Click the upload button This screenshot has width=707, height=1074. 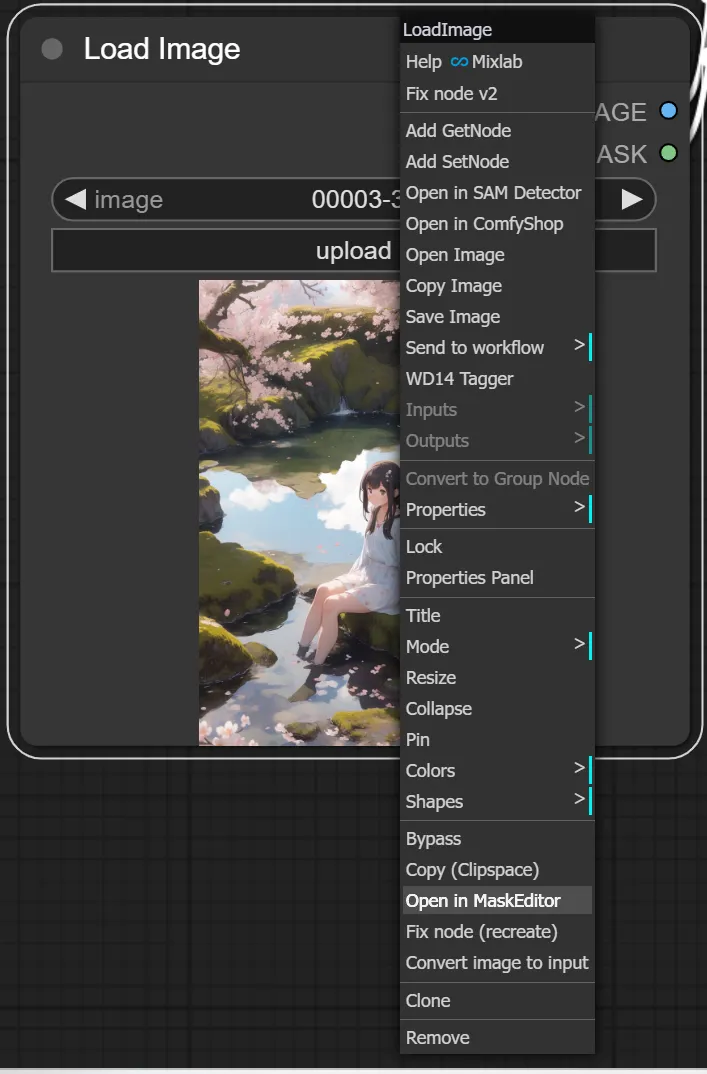(354, 251)
